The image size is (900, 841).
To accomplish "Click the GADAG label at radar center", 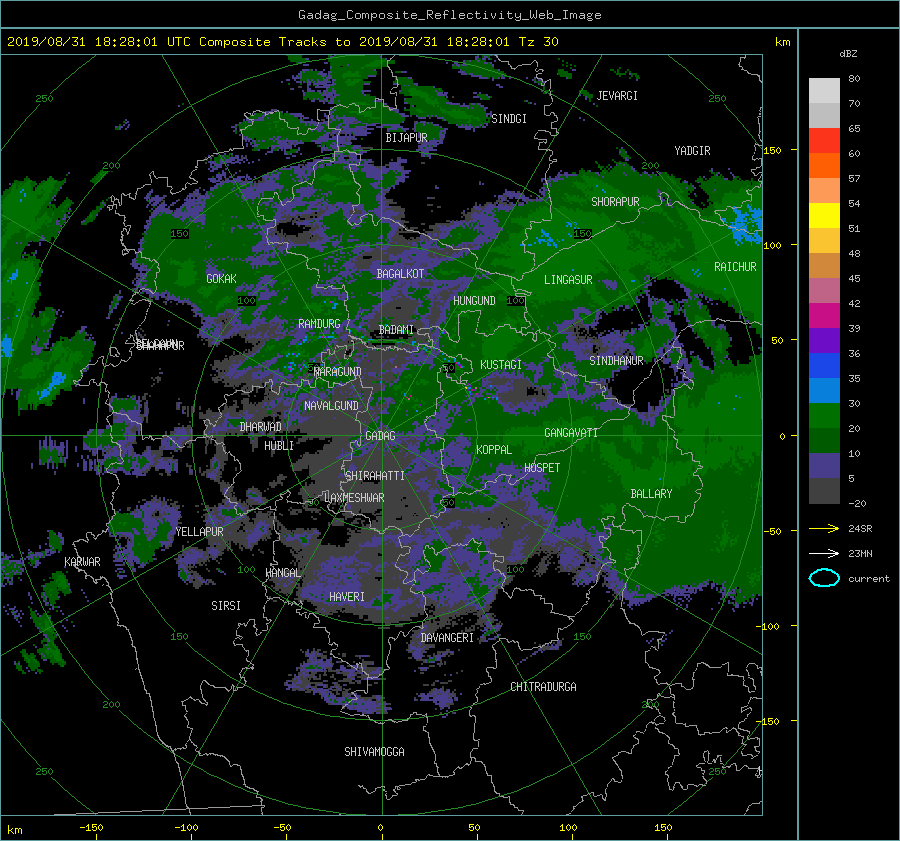I will pos(380,436).
